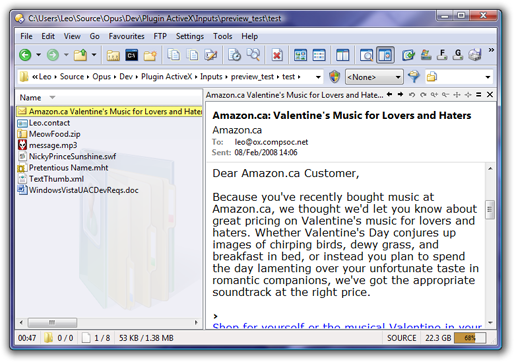Zoom in using viewer pane magnifier plus

click(x=434, y=95)
